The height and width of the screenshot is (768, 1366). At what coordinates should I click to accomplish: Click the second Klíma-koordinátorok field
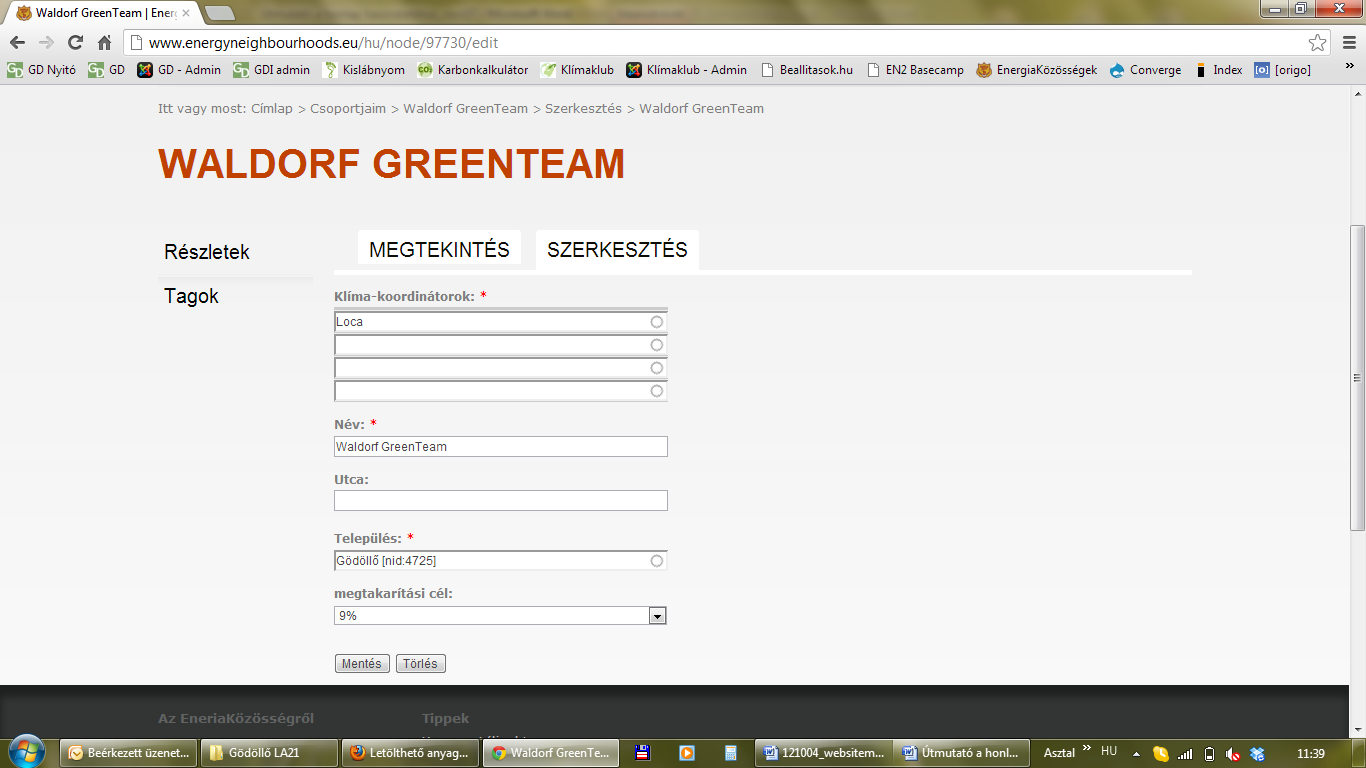pyautogui.click(x=500, y=345)
